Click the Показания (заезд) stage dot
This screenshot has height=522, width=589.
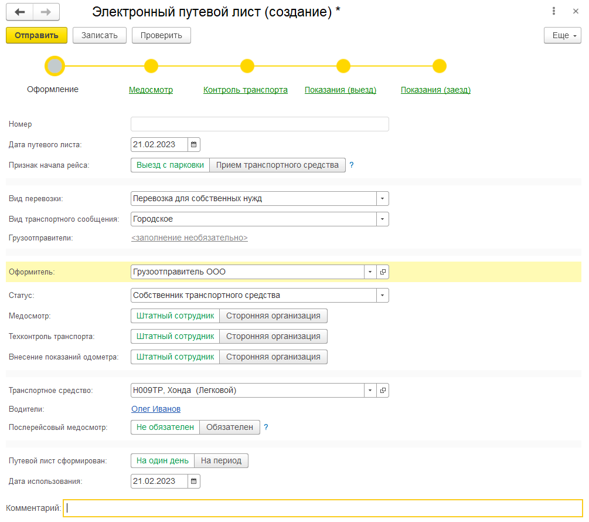[x=439, y=66]
